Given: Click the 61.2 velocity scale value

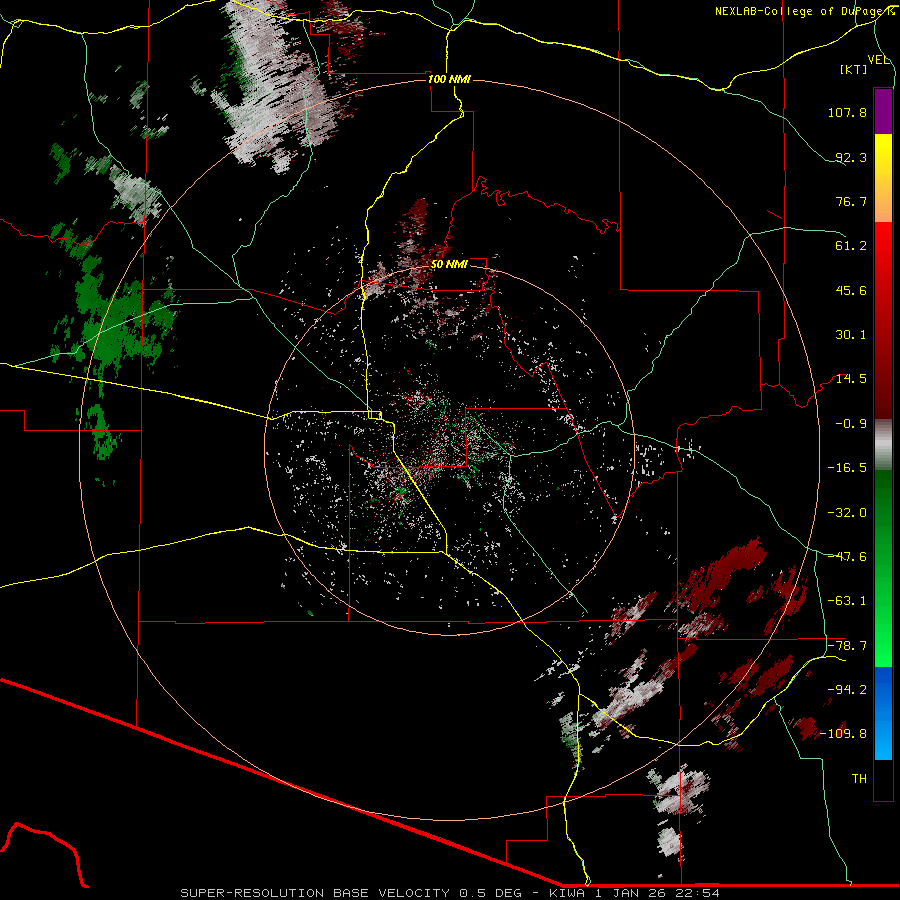Looking at the screenshot, I should (851, 246).
